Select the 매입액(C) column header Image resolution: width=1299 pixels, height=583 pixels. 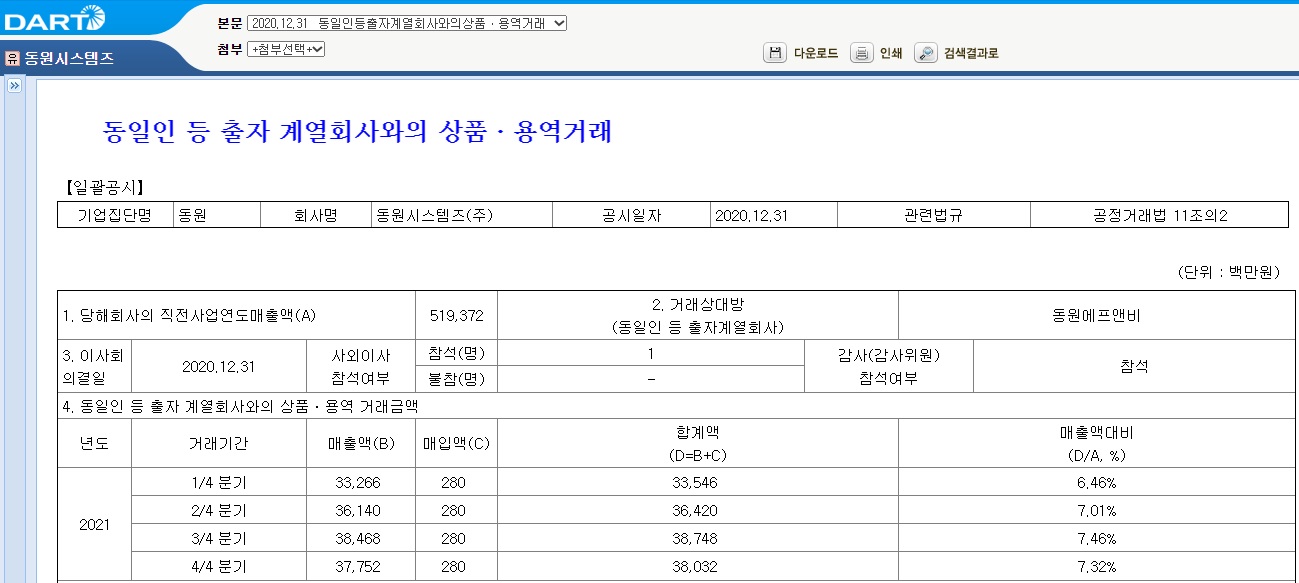click(x=456, y=443)
